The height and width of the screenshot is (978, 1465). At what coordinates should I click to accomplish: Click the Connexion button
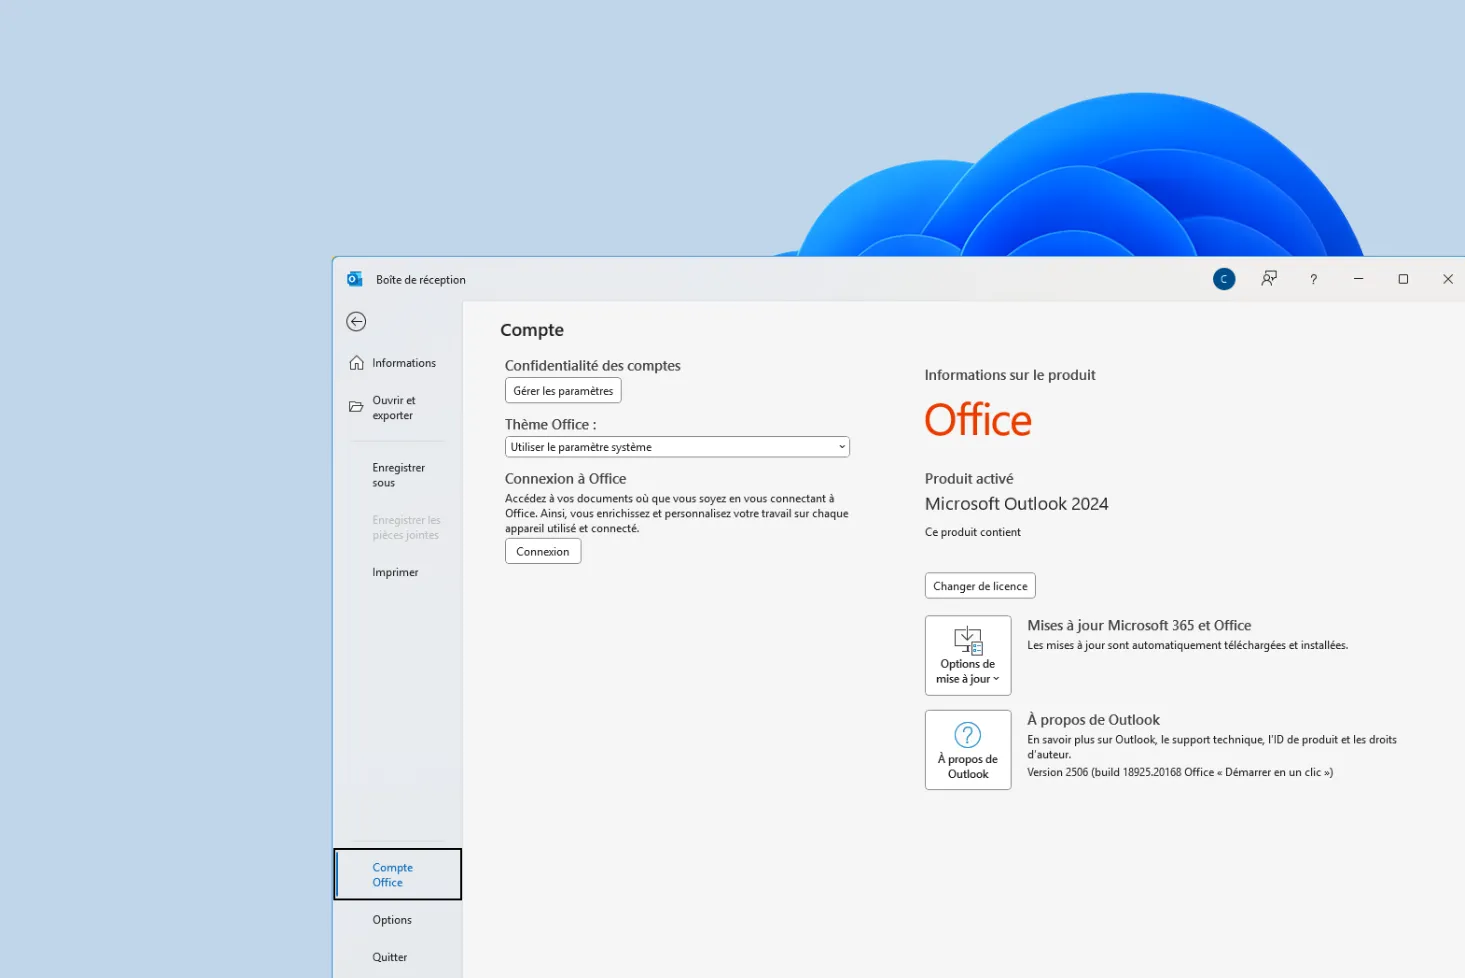click(543, 551)
